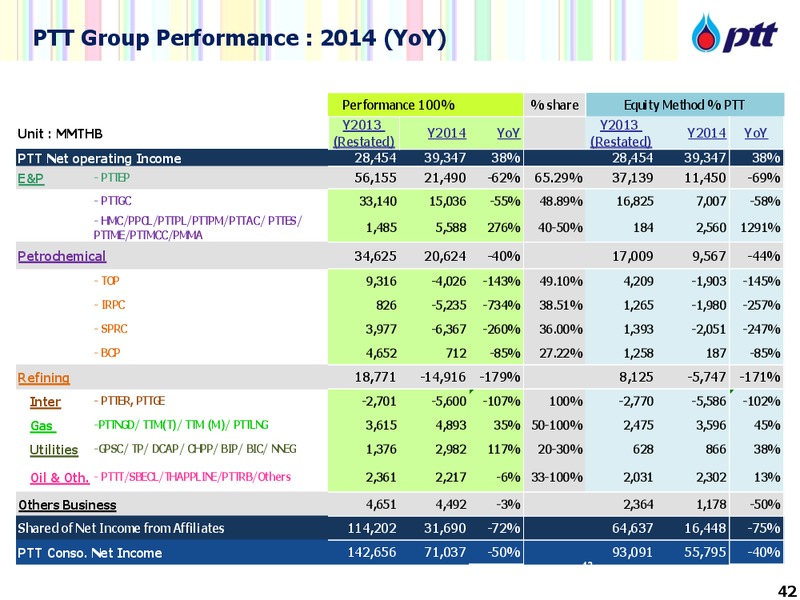This screenshot has width=800, height=600.
Task: Click the slide title PTT Group Performance
Action: [240, 38]
